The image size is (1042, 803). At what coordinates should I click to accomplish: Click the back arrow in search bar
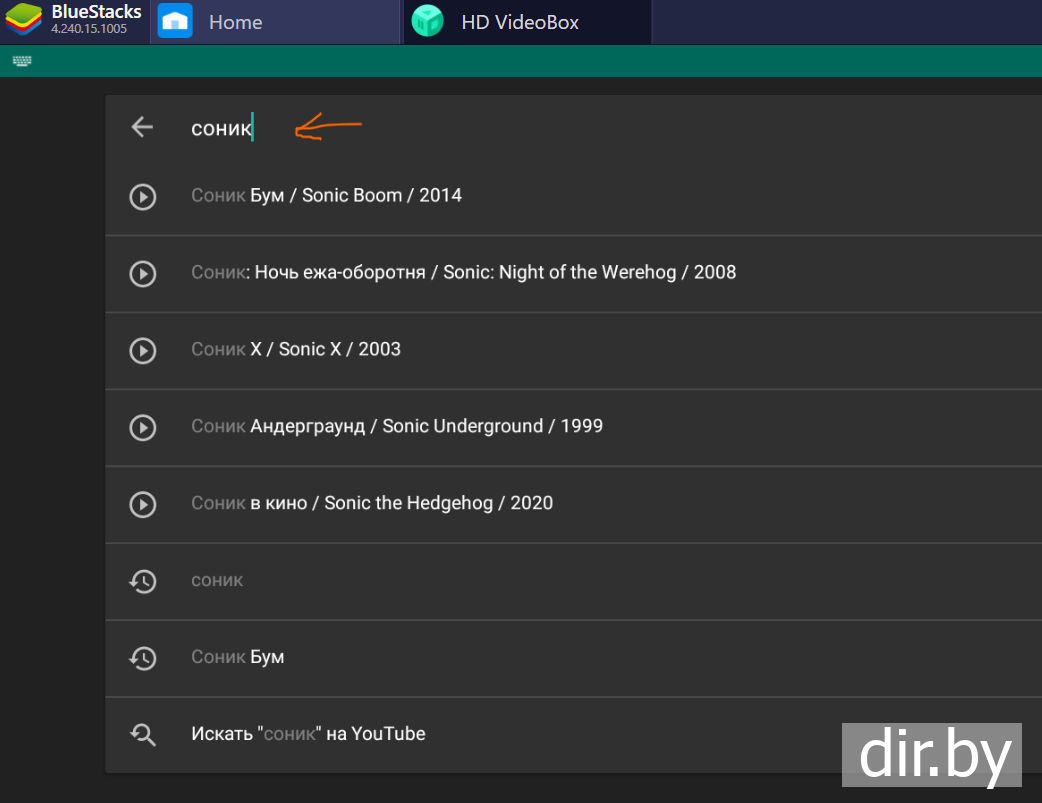pyautogui.click(x=142, y=127)
